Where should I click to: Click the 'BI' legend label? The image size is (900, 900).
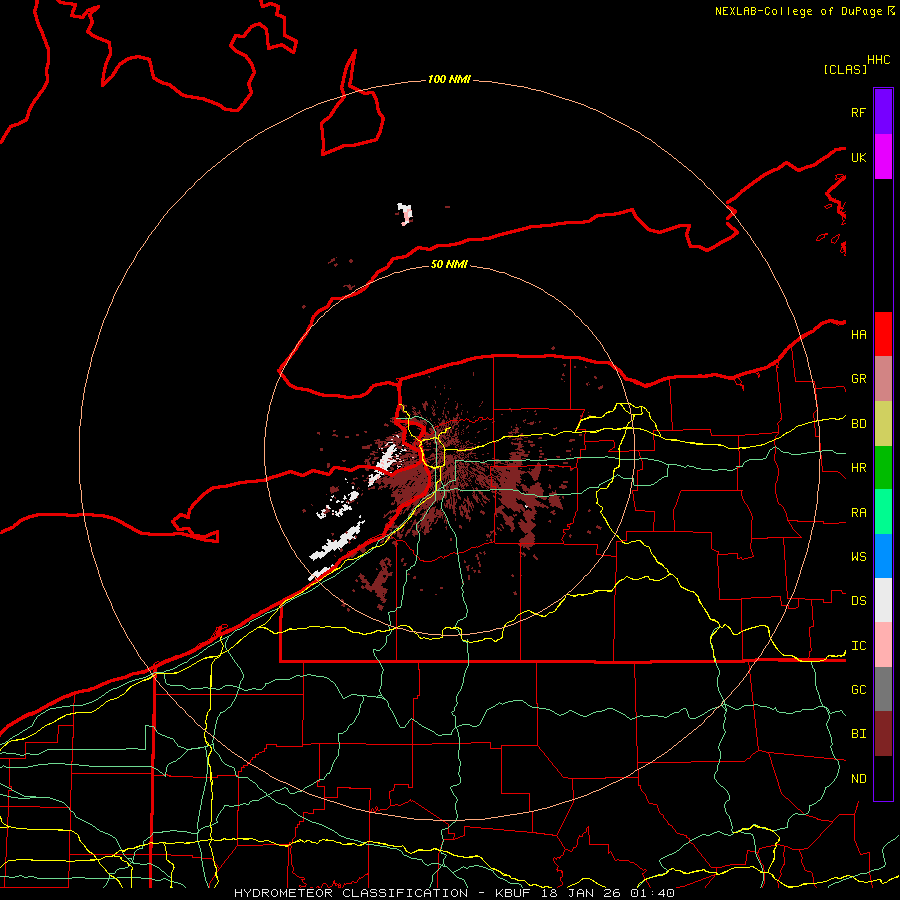858,734
